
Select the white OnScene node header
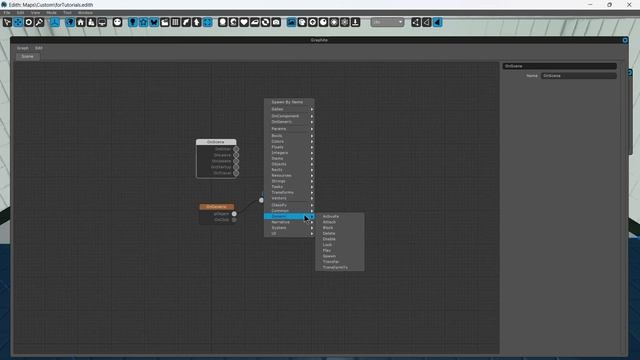pos(216,142)
